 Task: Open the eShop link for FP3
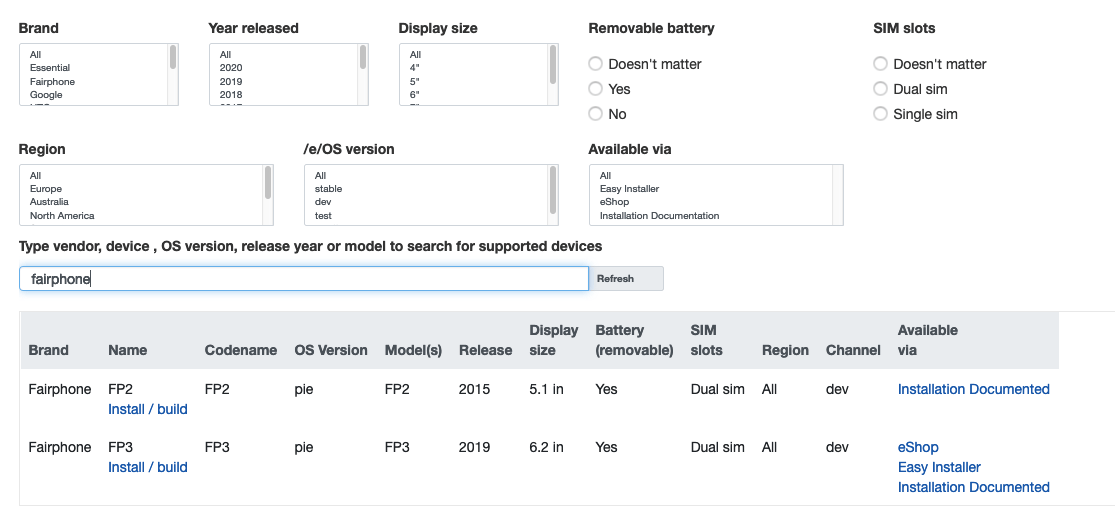point(918,447)
